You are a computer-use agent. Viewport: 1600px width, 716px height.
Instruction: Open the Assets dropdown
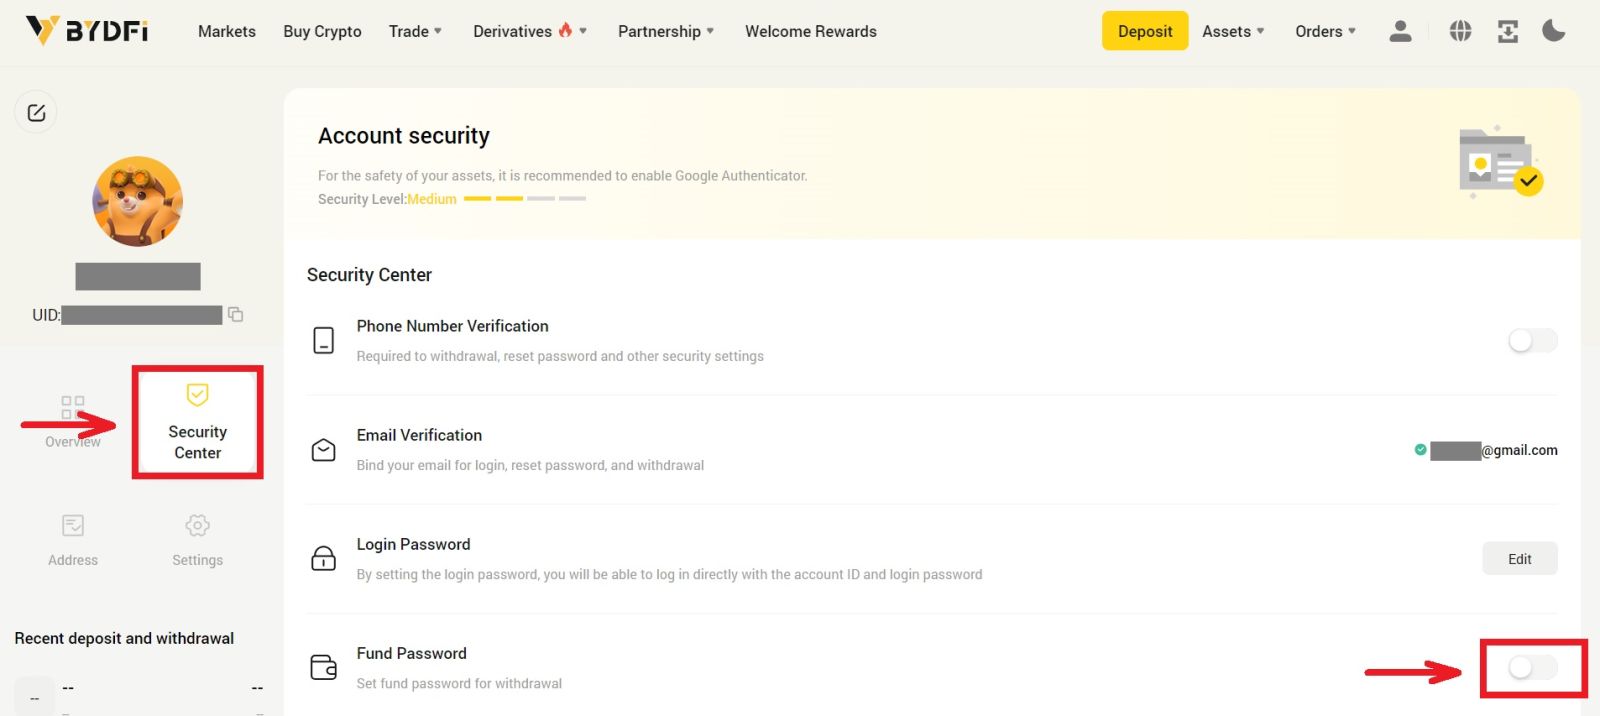[1233, 31]
